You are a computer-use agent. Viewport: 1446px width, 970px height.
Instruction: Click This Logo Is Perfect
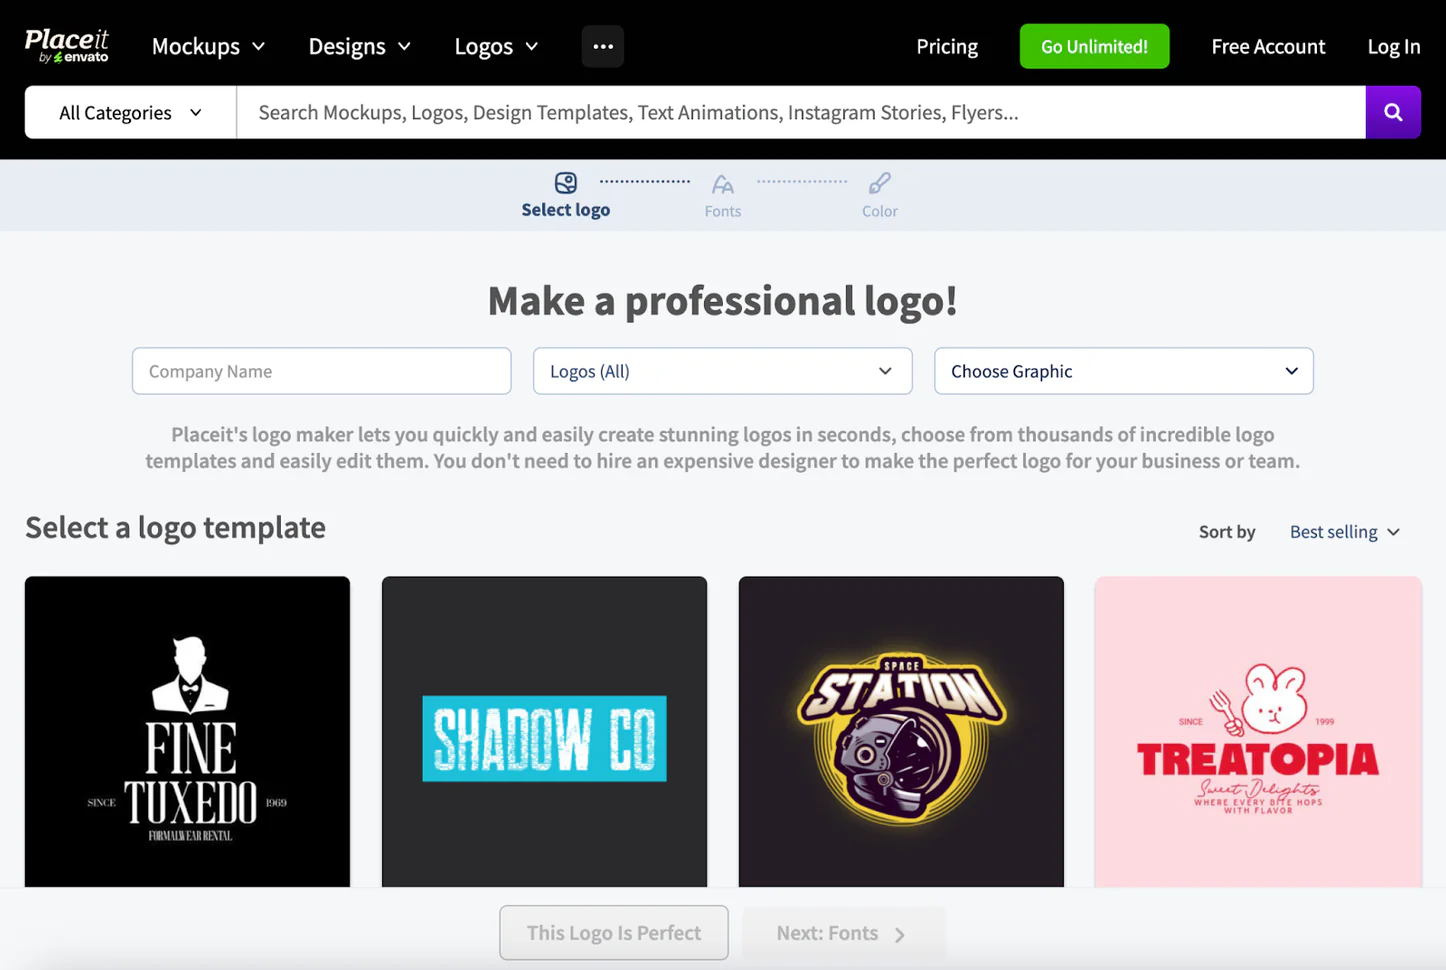(x=613, y=933)
